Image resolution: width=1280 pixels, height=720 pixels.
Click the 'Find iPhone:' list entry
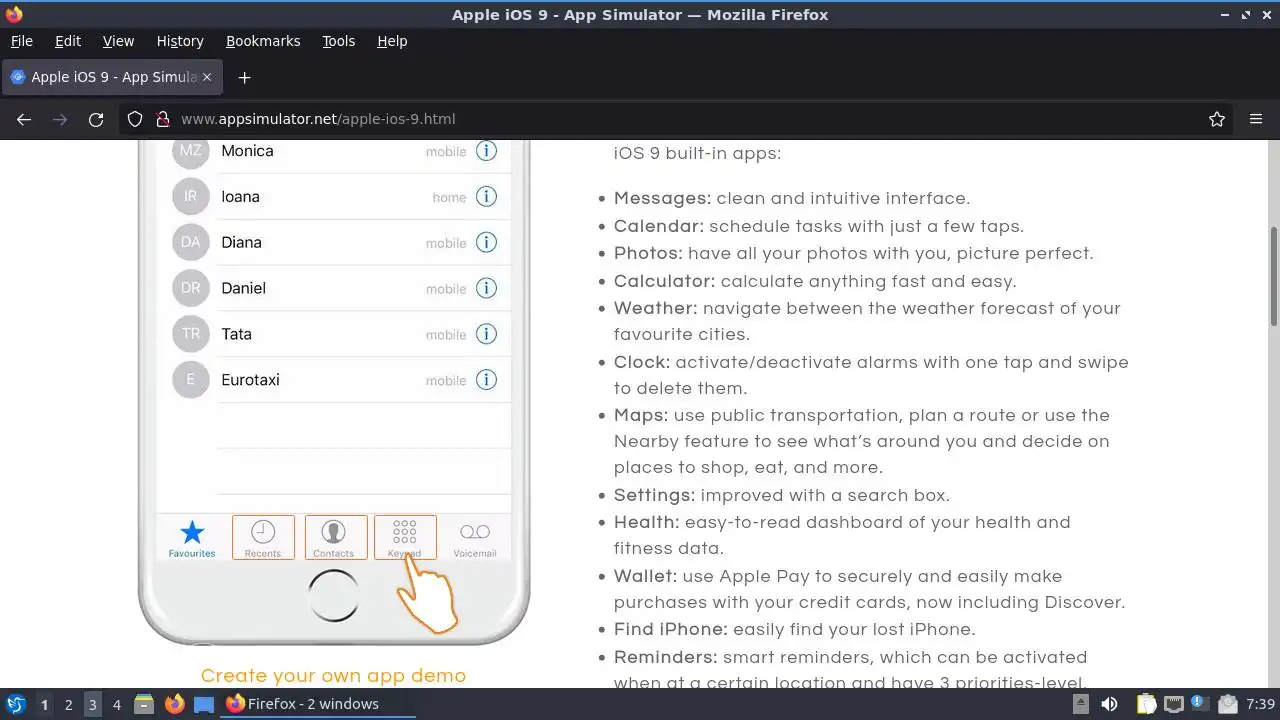pyautogui.click(x=794, y=629)
